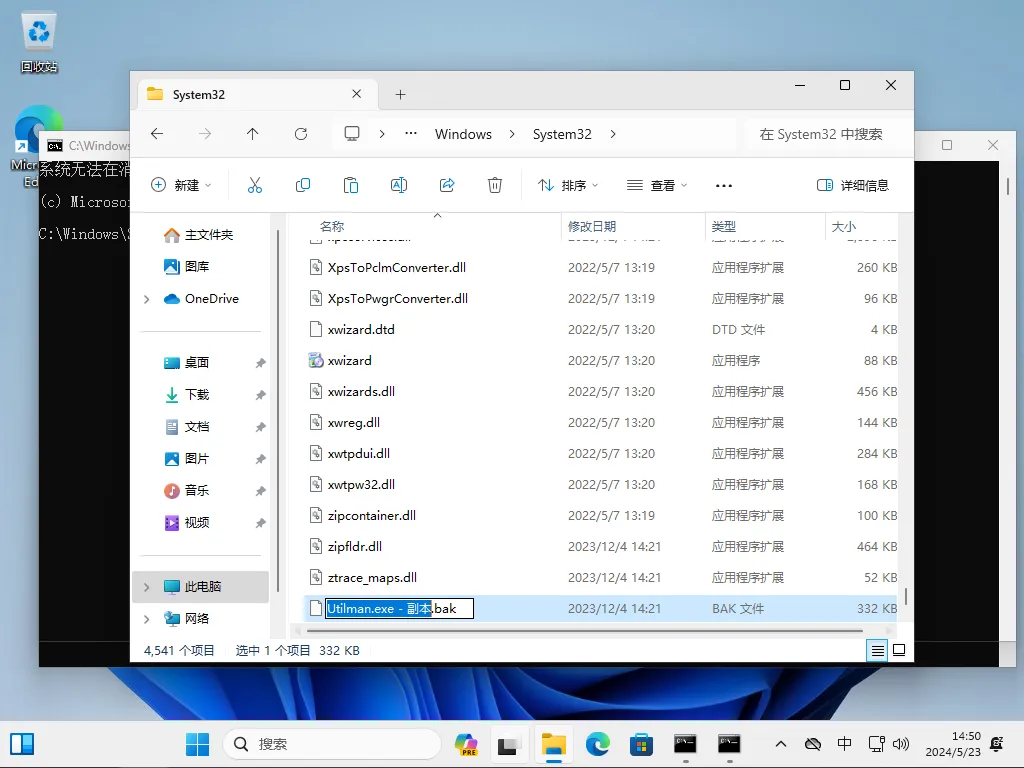This screenshot has height=768, width=1024.
Task: Click the This PC monitor icon in address bar
Action: [352, 134]
